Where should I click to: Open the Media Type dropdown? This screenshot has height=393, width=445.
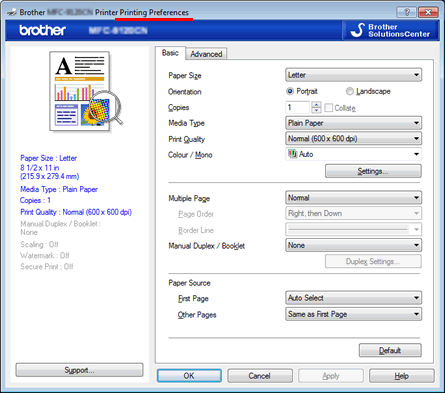353,123
